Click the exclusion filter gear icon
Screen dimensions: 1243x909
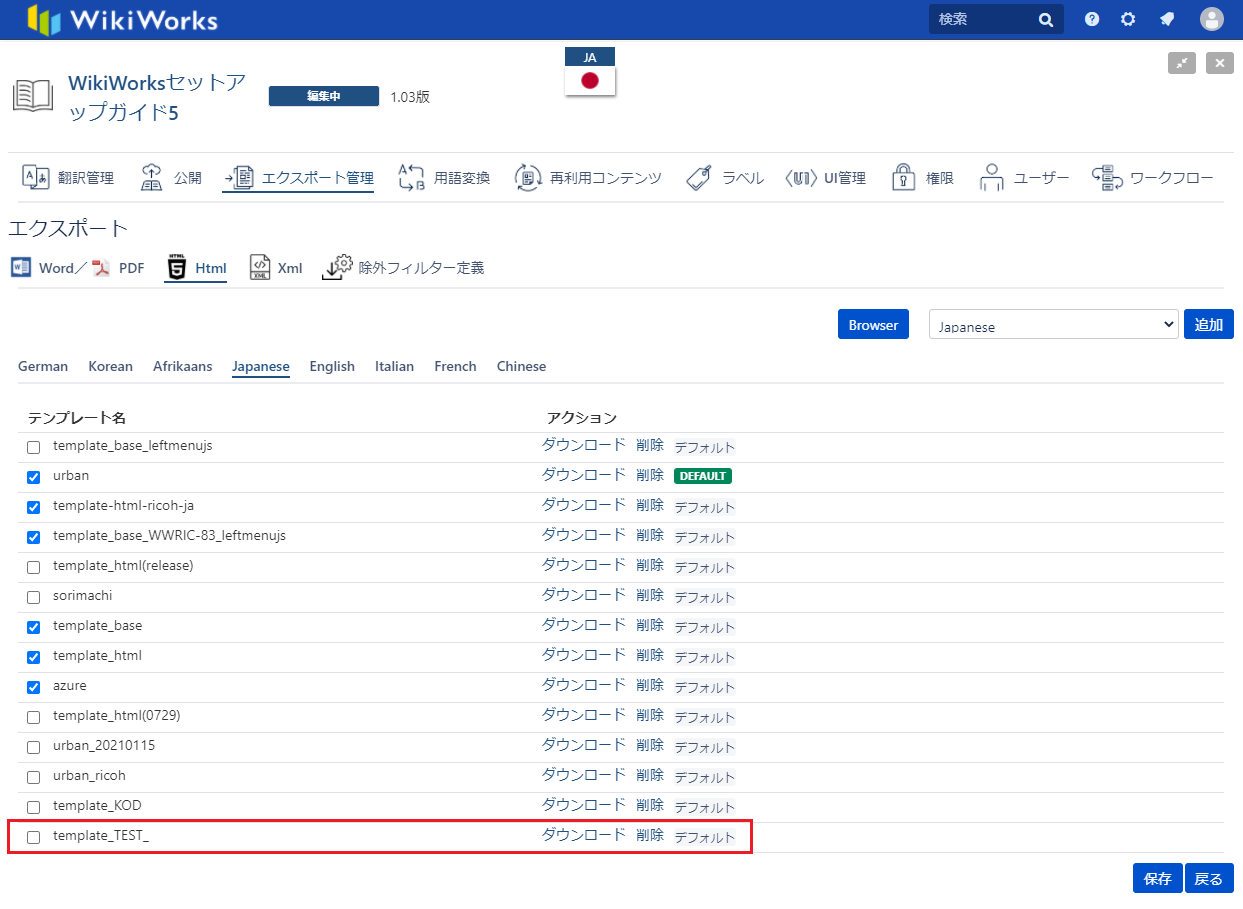point(338,267)
